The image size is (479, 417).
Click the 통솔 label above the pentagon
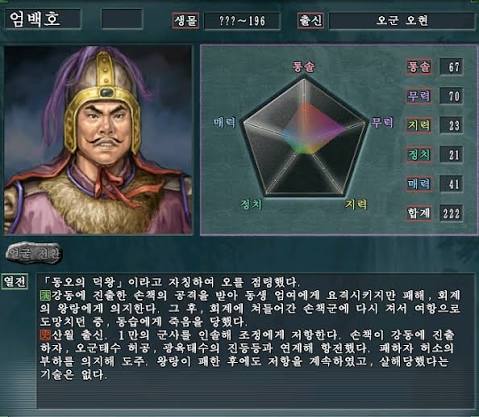tap(304, 67)
